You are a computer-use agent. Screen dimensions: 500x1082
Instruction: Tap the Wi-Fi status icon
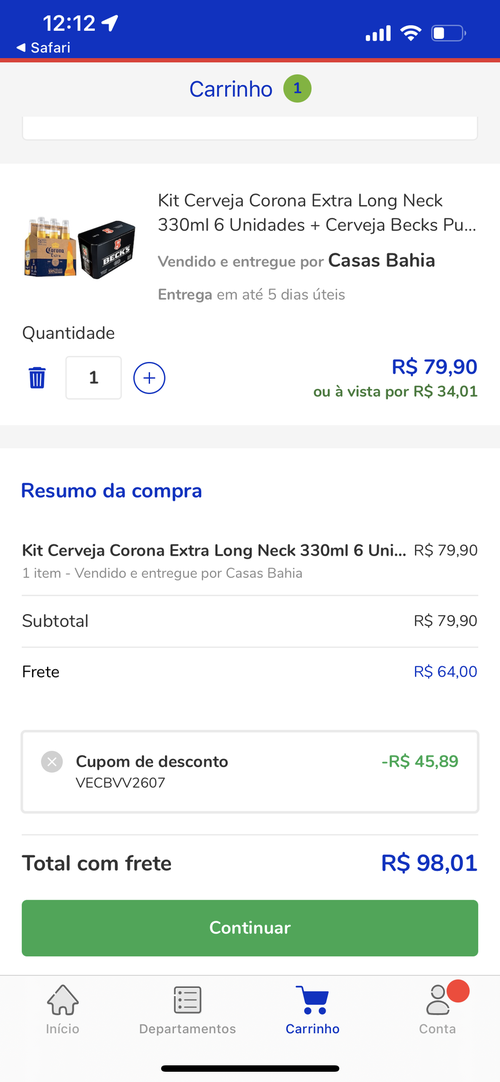point(411,32)
